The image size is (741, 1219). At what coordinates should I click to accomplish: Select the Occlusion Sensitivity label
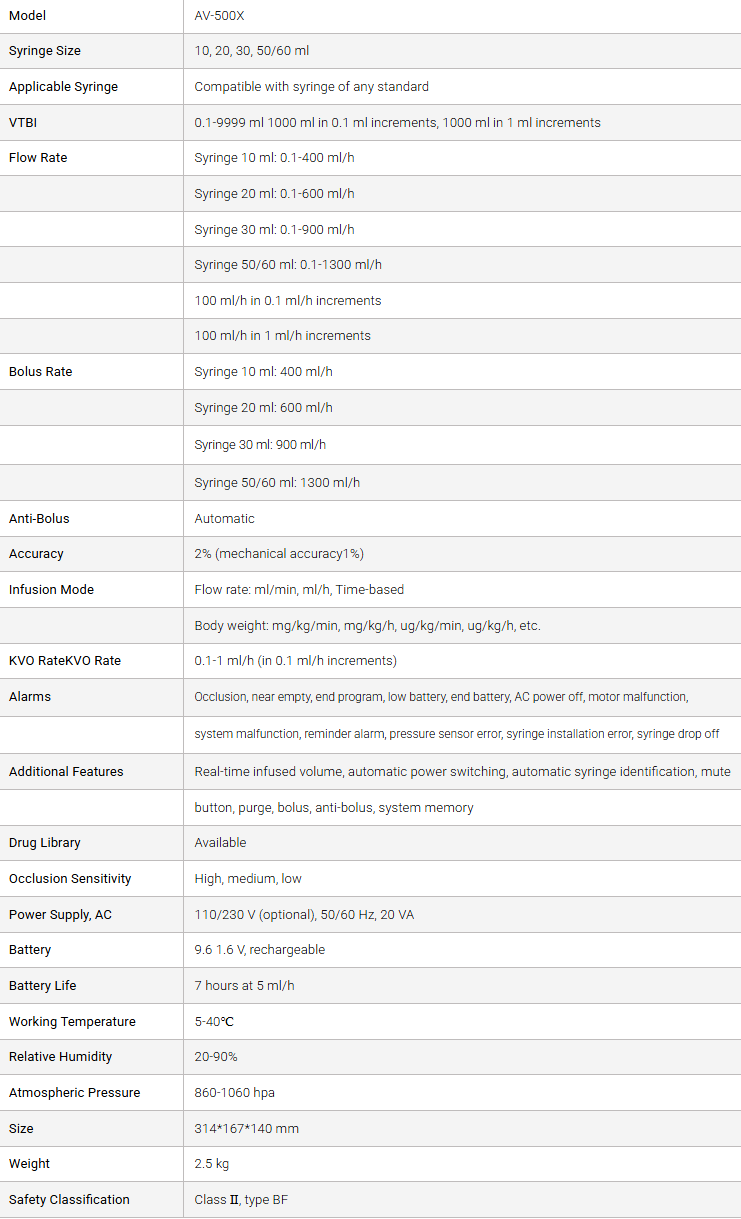point(70,879)
